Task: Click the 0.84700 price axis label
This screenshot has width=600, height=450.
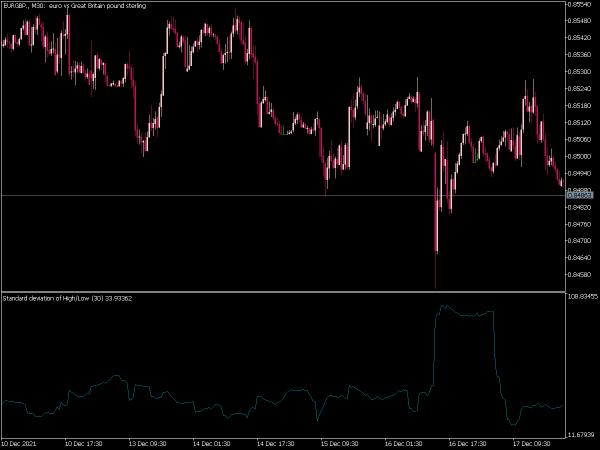Action: (579, 241)
